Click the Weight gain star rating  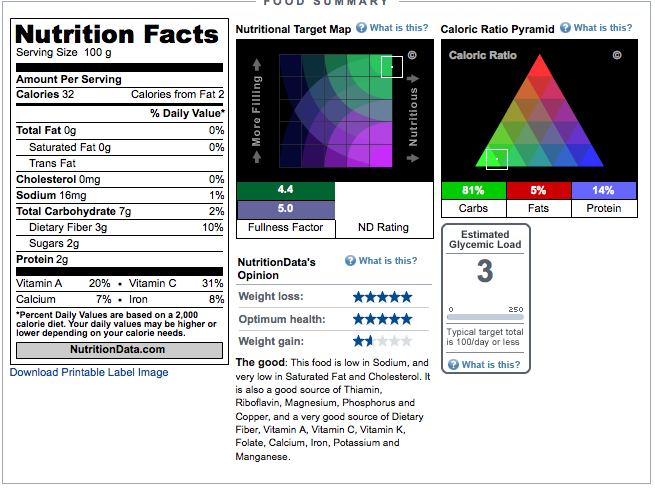pos(383,342)
